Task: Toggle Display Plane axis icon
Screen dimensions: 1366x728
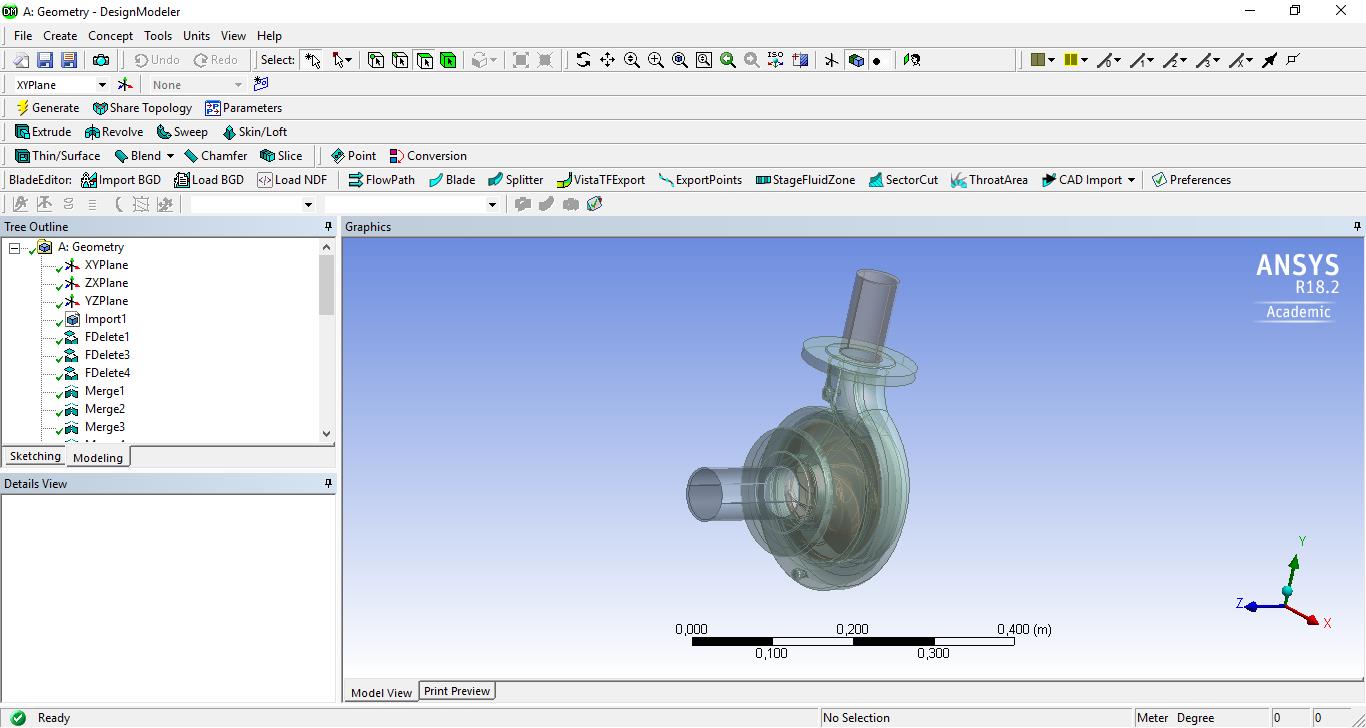Action: pos(831,60)
